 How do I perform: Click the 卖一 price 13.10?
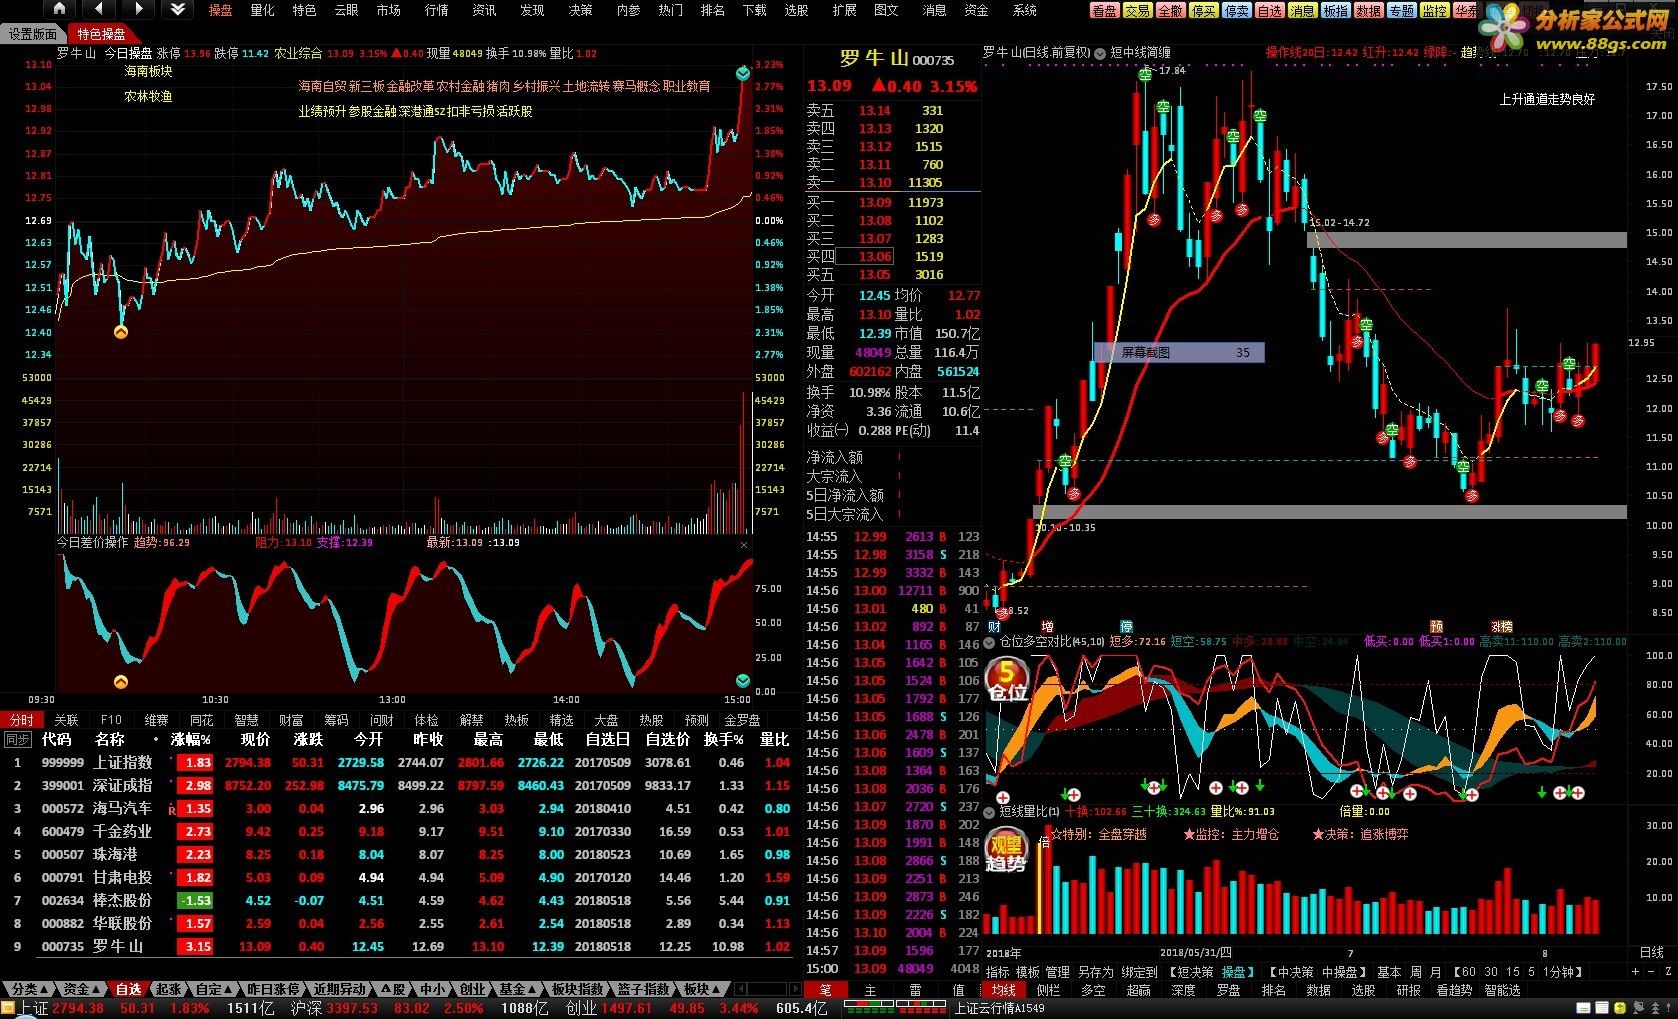coord(875,183)
